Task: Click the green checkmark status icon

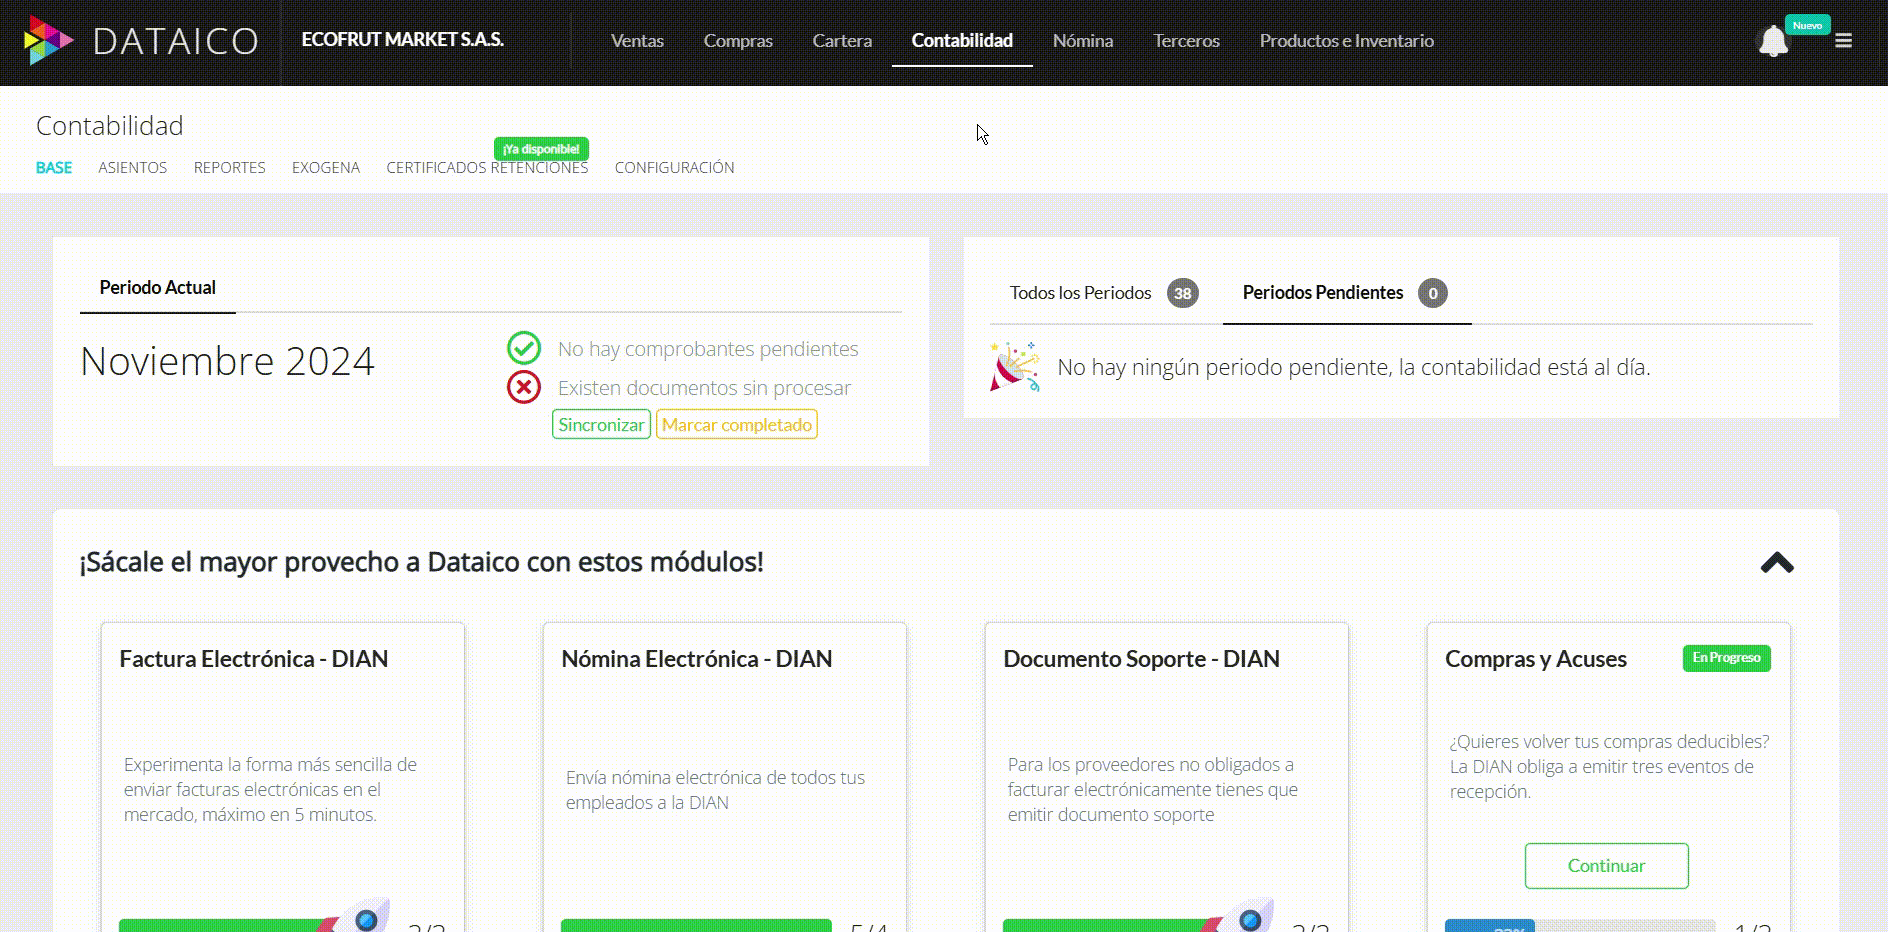Action: pos(523,348)
